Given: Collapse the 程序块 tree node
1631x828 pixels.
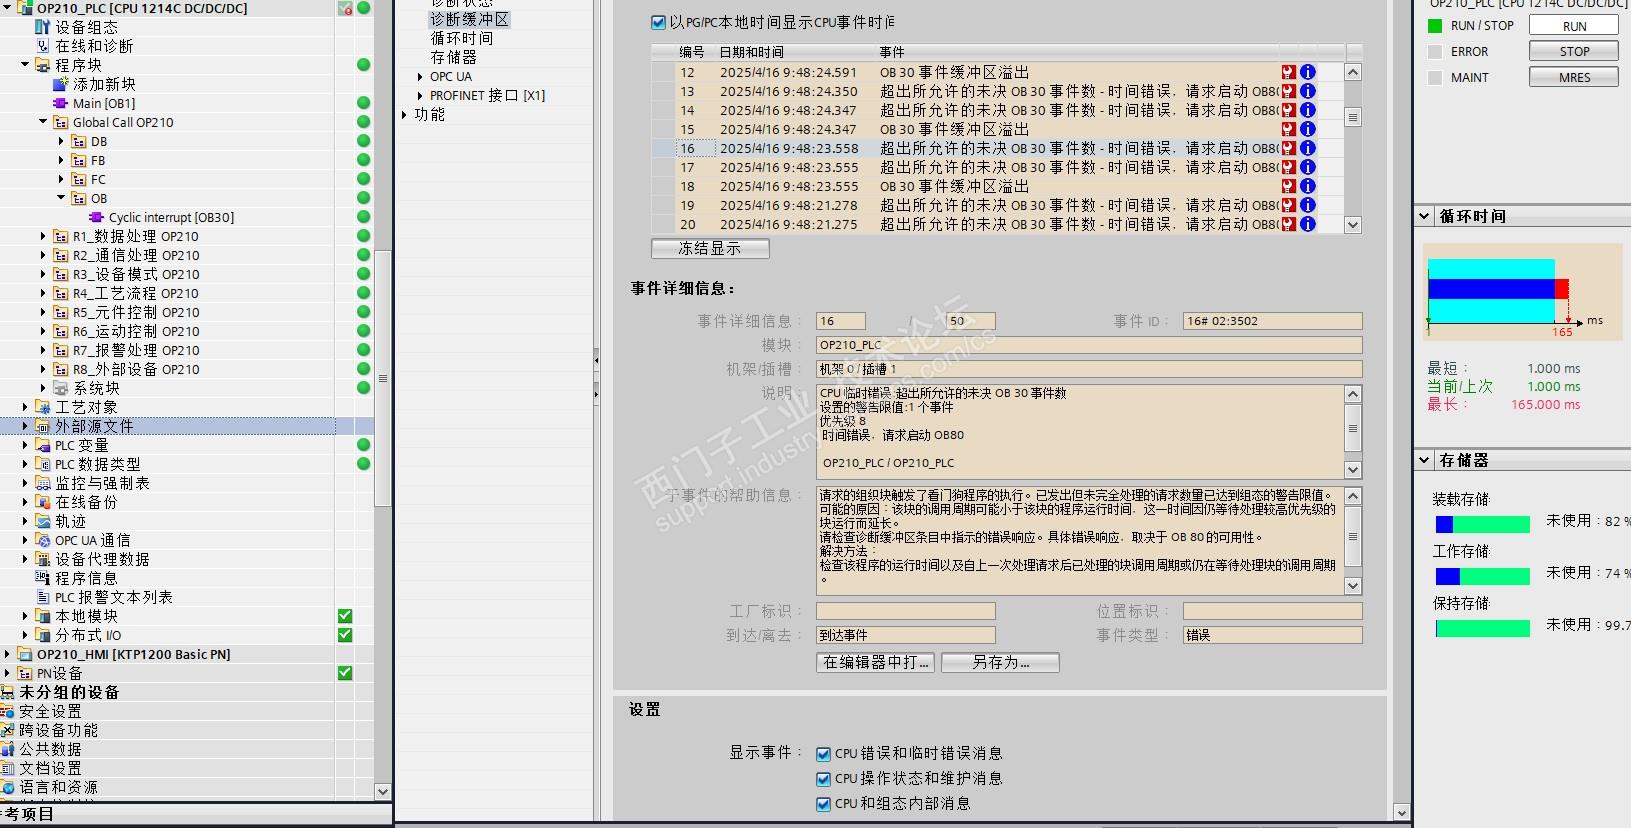Looking at the screenshot, I should [x=25, y=65].
